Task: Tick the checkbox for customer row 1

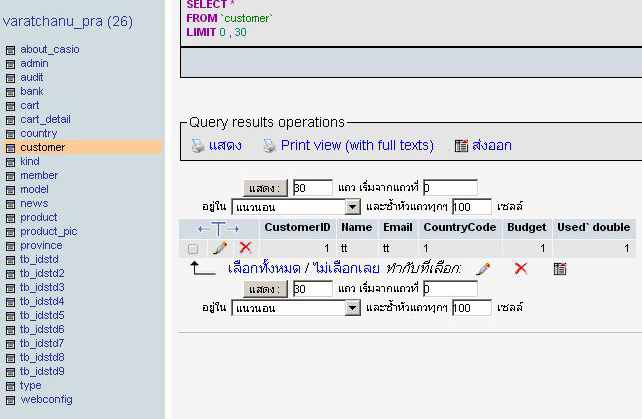Action: click(193, 249)
